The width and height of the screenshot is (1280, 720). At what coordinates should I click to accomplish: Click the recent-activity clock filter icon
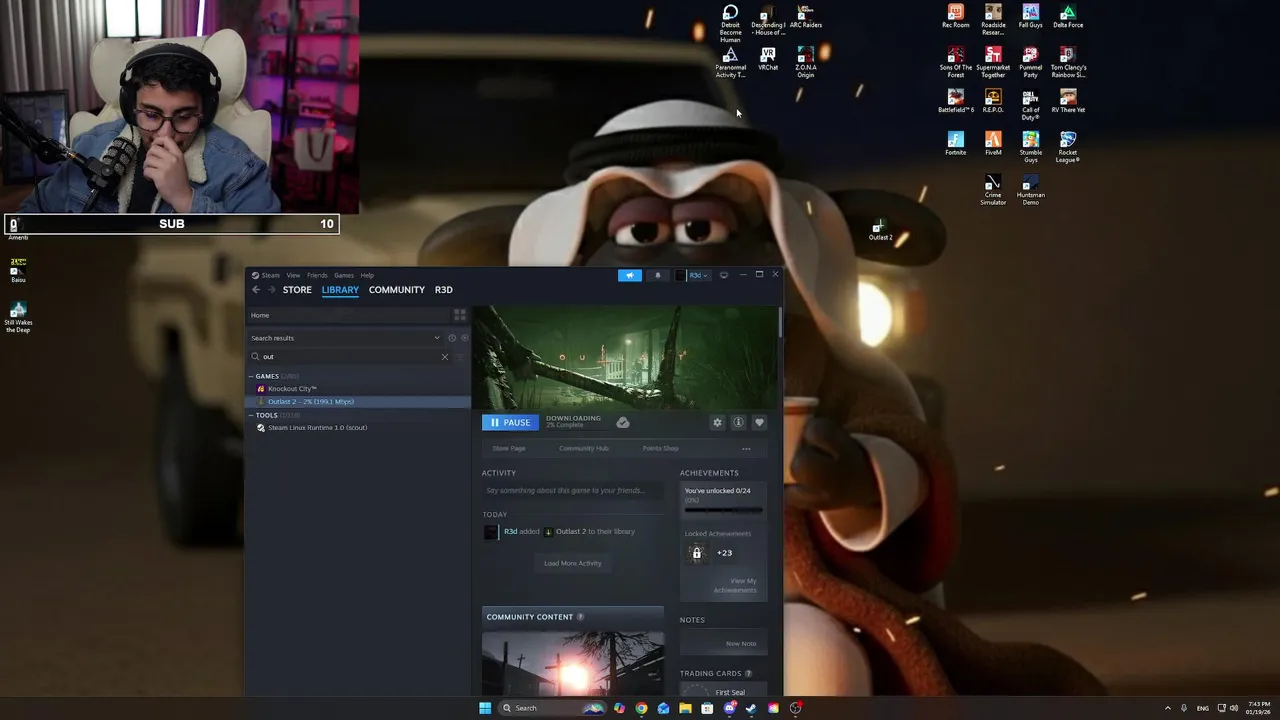pos(452,338)
